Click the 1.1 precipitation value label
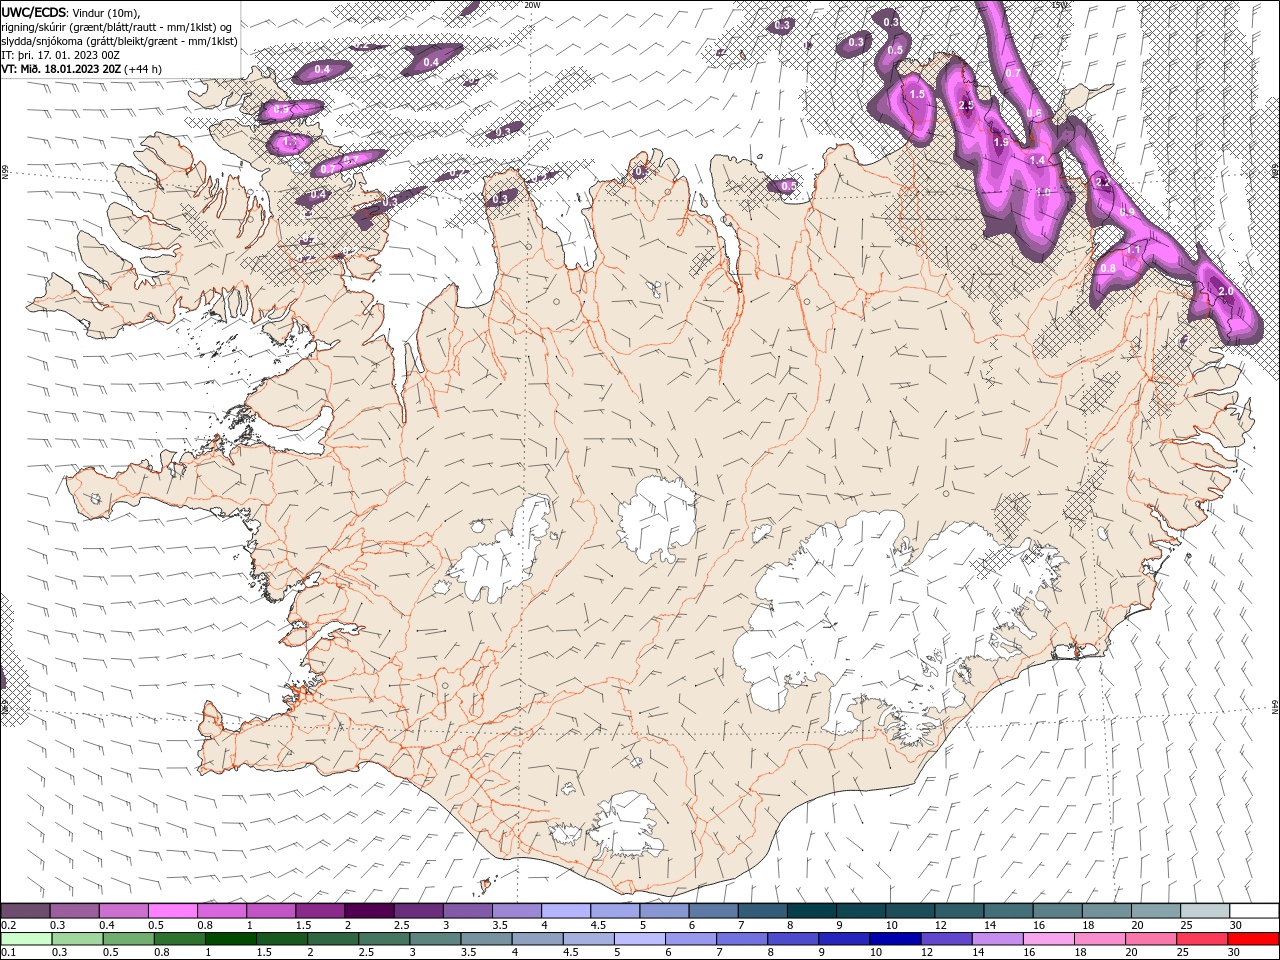1280x960 pixels. (1134, 250)
